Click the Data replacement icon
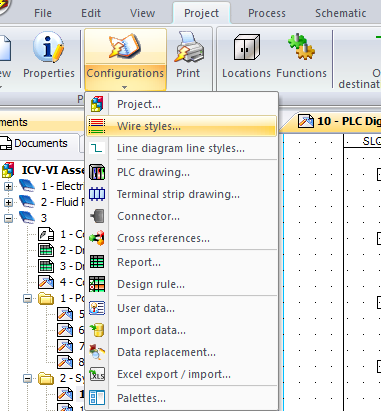The image size is (381, 411). 97,352
